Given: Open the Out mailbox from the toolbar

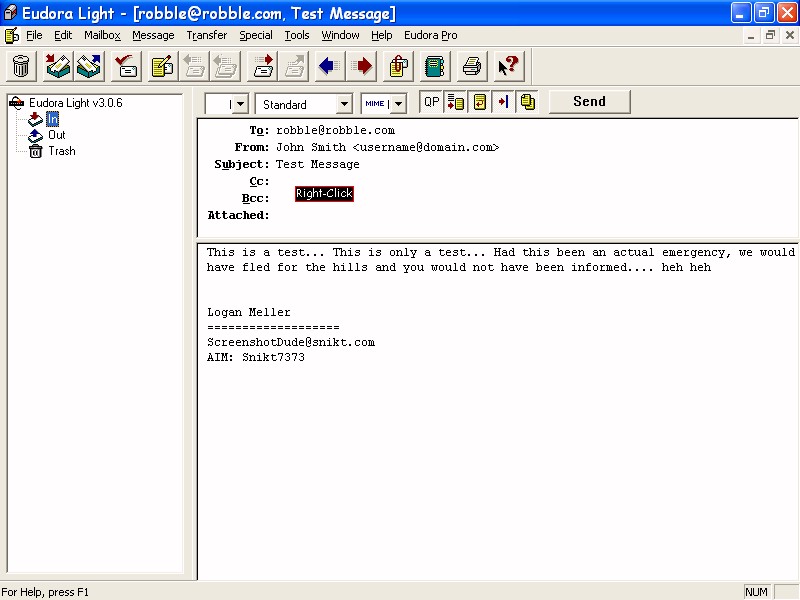Looking at the screenshot, I should tap(89, 66).
